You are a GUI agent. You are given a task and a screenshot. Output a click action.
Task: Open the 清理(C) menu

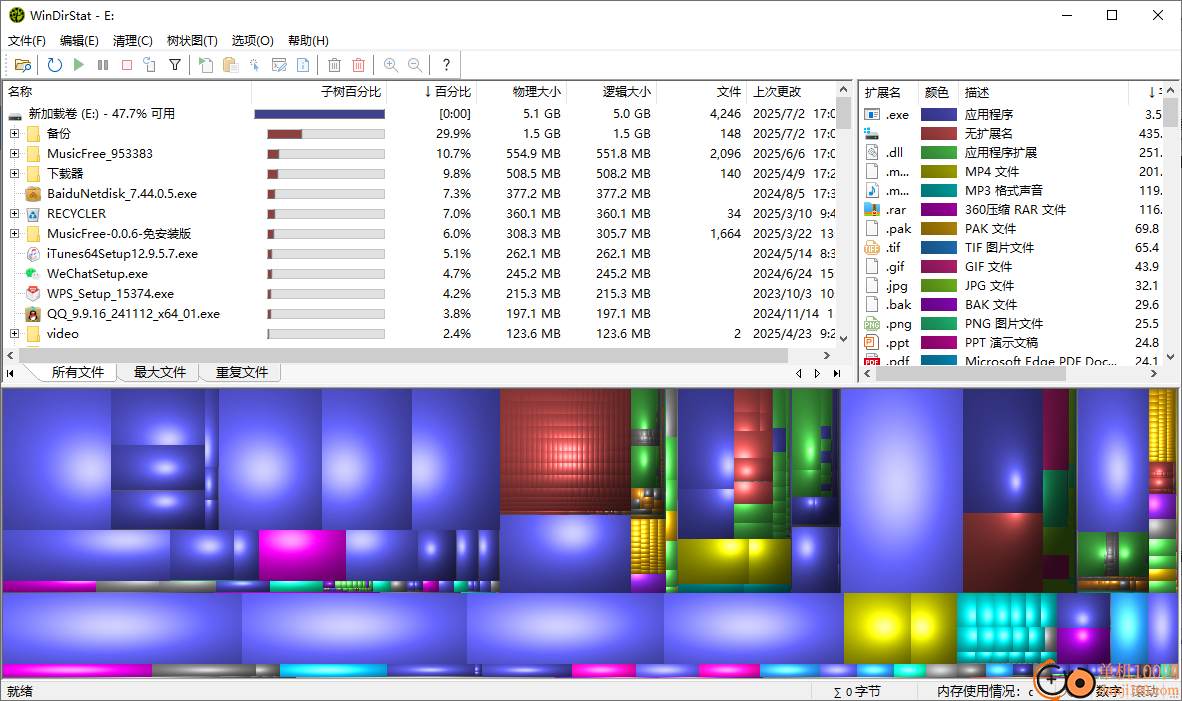point(133,41)
